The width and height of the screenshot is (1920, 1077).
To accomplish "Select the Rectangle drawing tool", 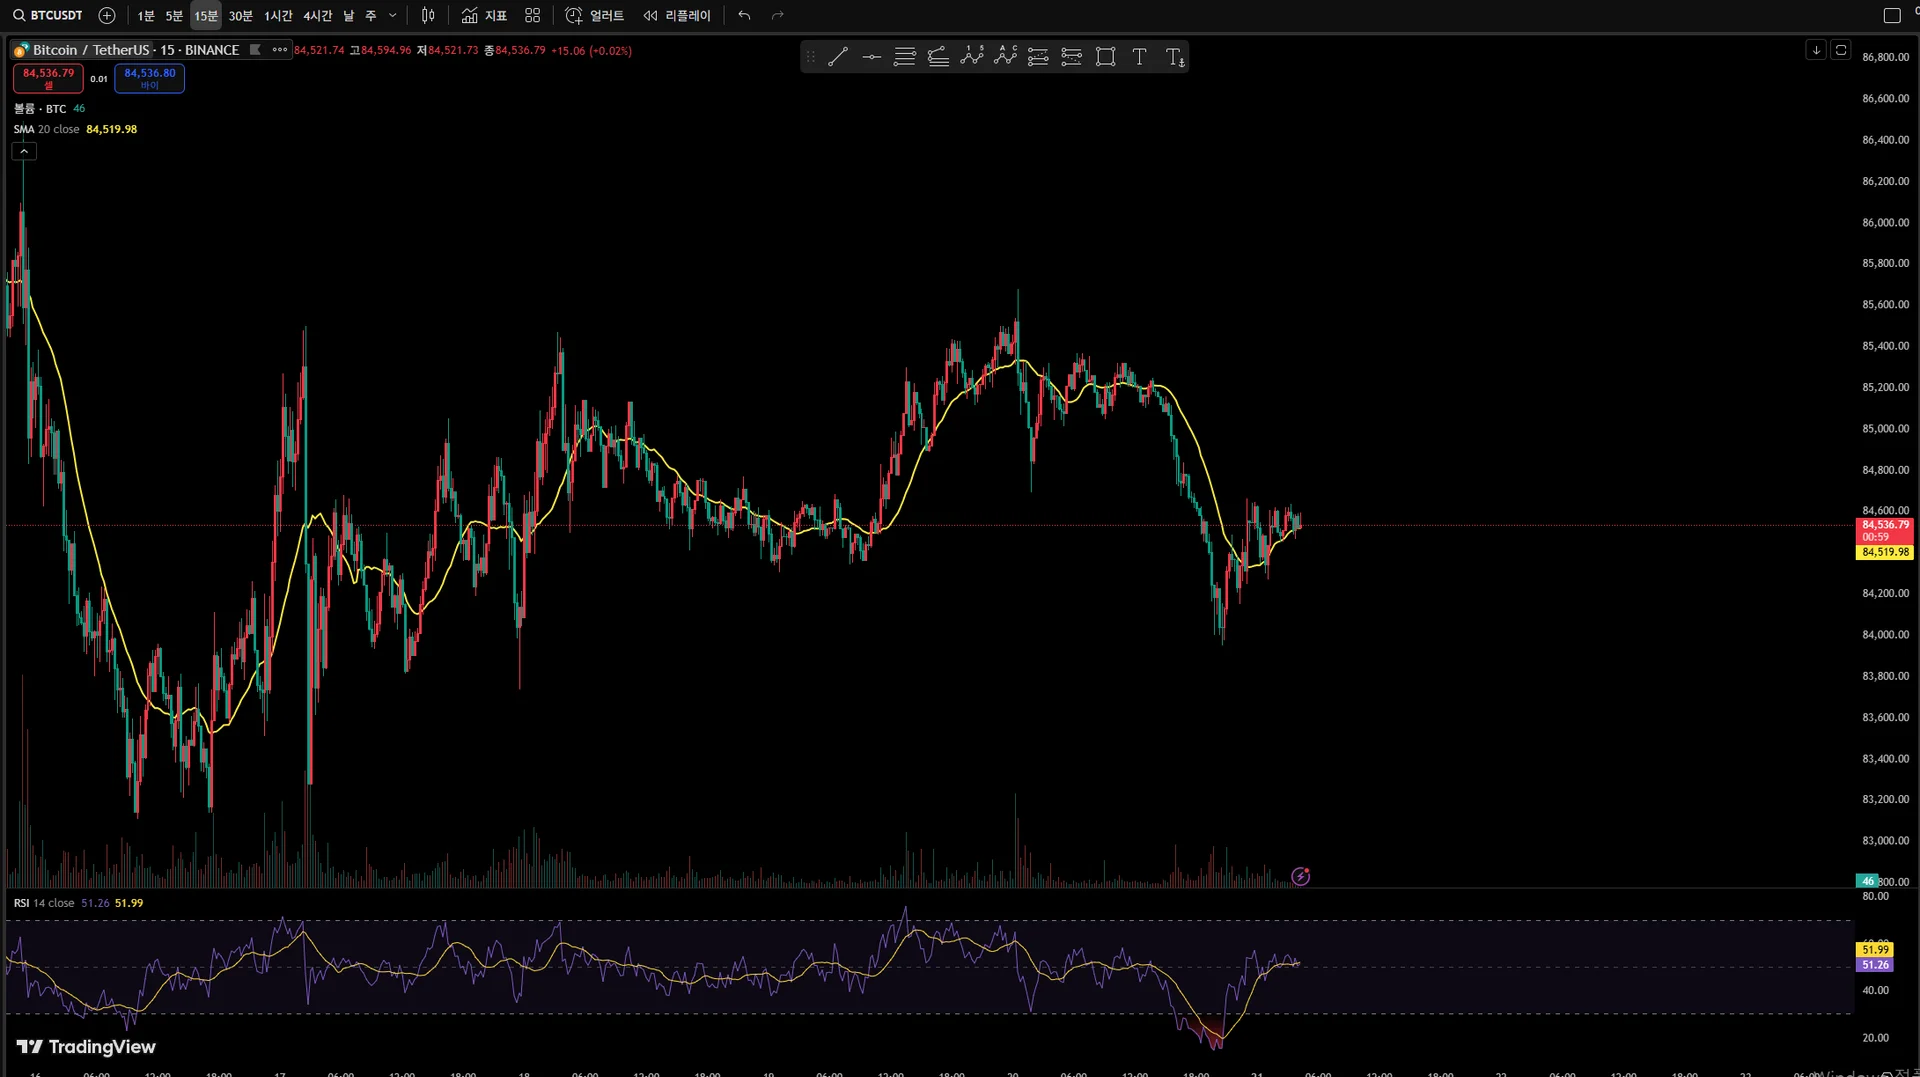I will (1105, 57).
